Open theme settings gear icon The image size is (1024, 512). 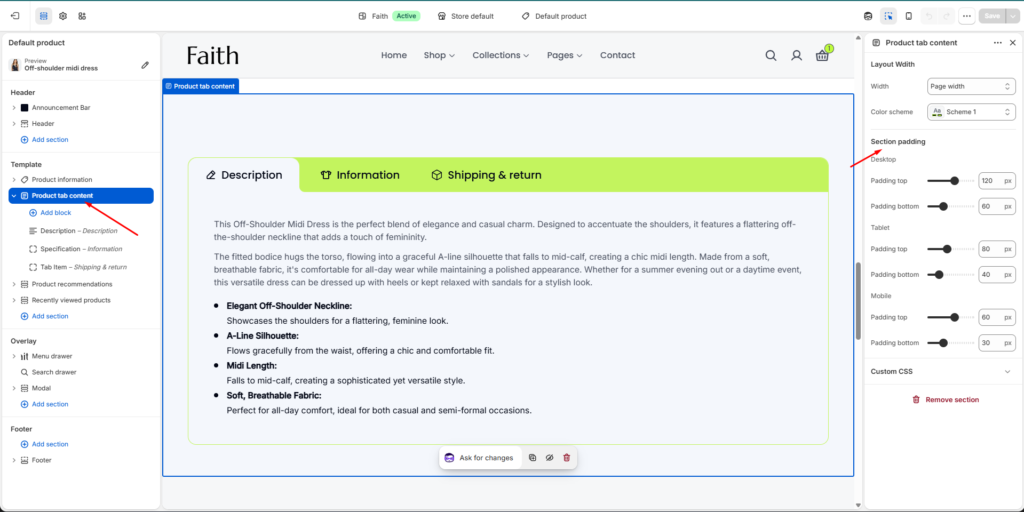pos(63,16)
